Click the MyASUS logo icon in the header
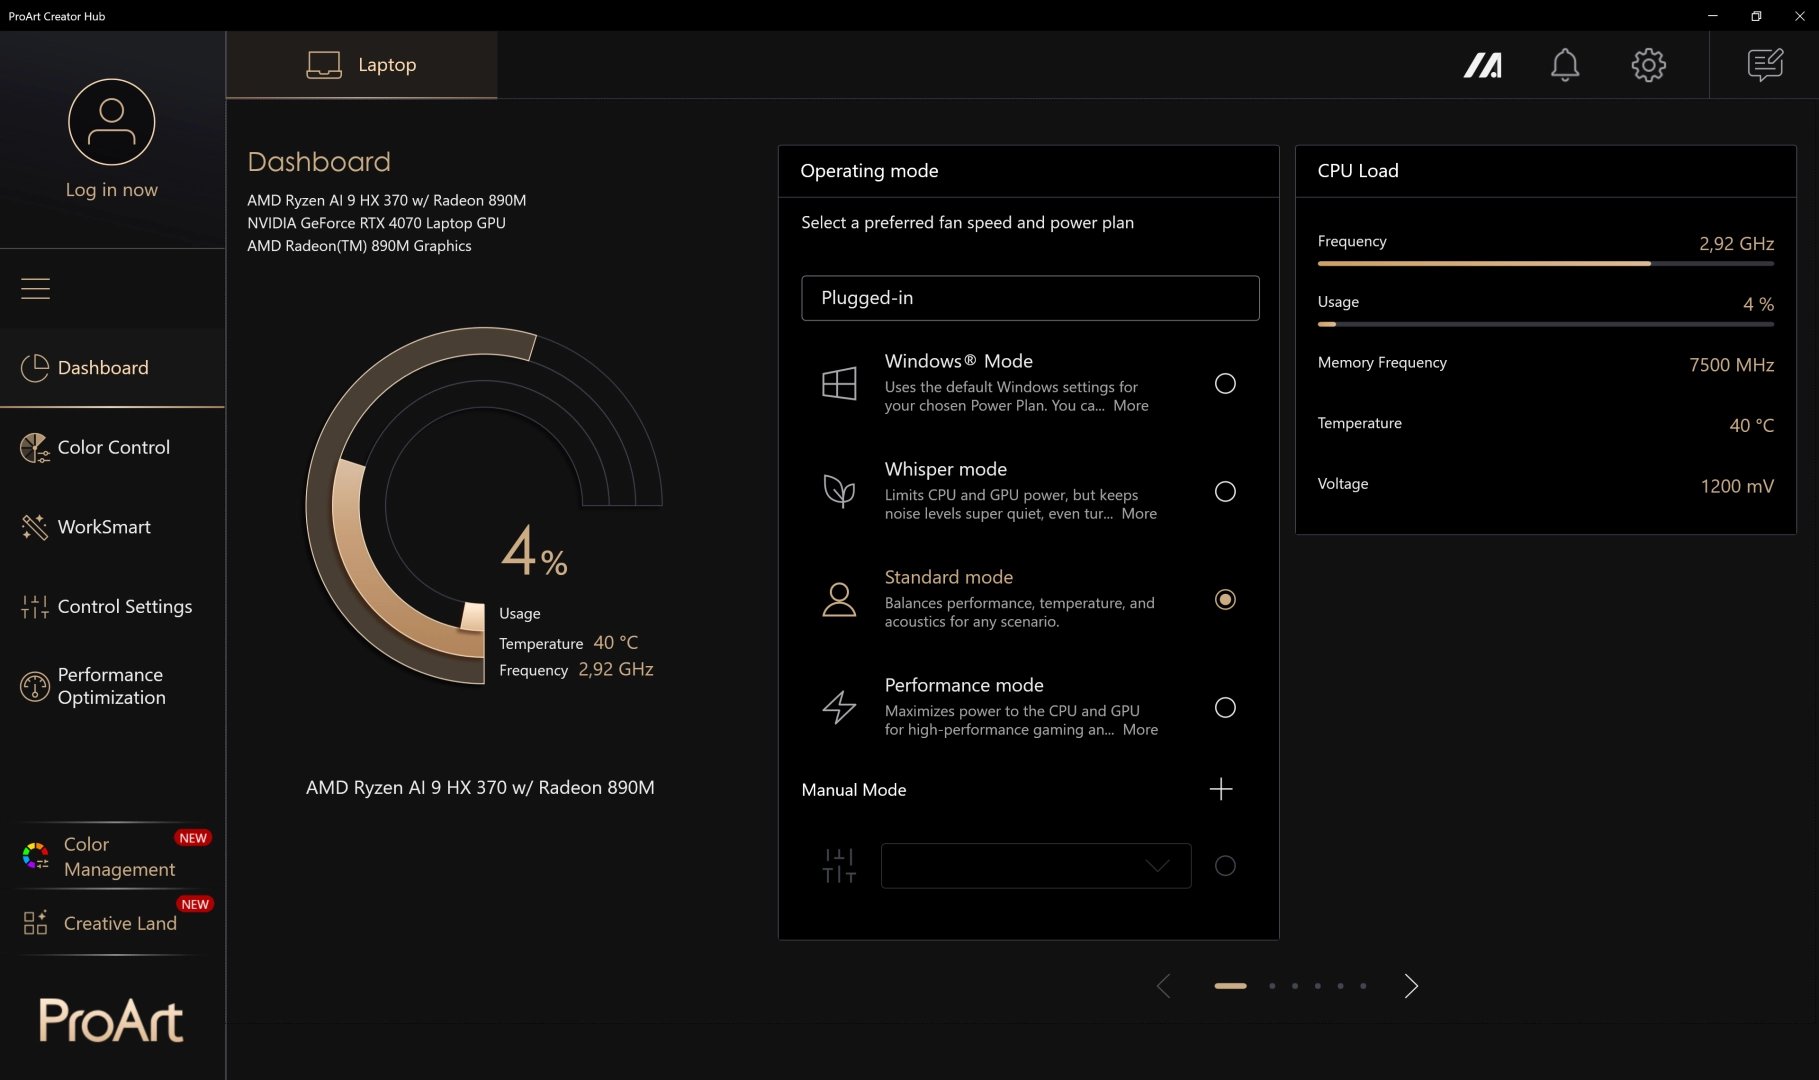Image resolution: width=1819 pixels, height=1080 pixels. coord(1483,65)
